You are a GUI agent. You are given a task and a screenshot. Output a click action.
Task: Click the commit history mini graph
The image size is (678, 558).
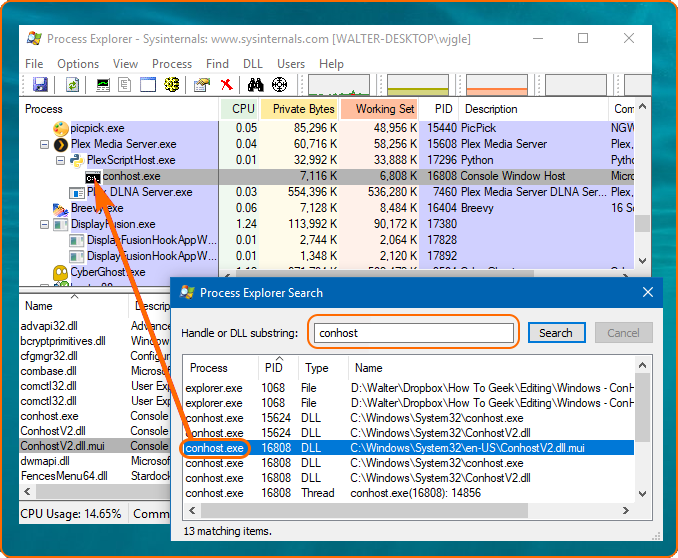pyautogui.click(x=418, y=85)
